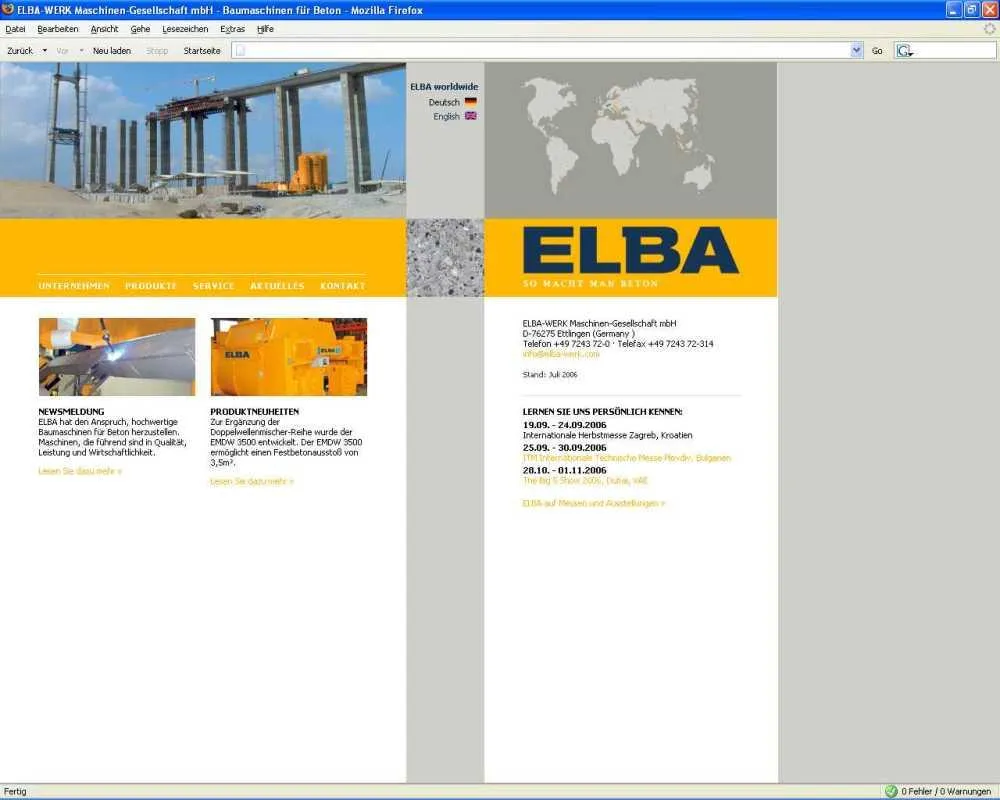Click the world map graphic

619,135
